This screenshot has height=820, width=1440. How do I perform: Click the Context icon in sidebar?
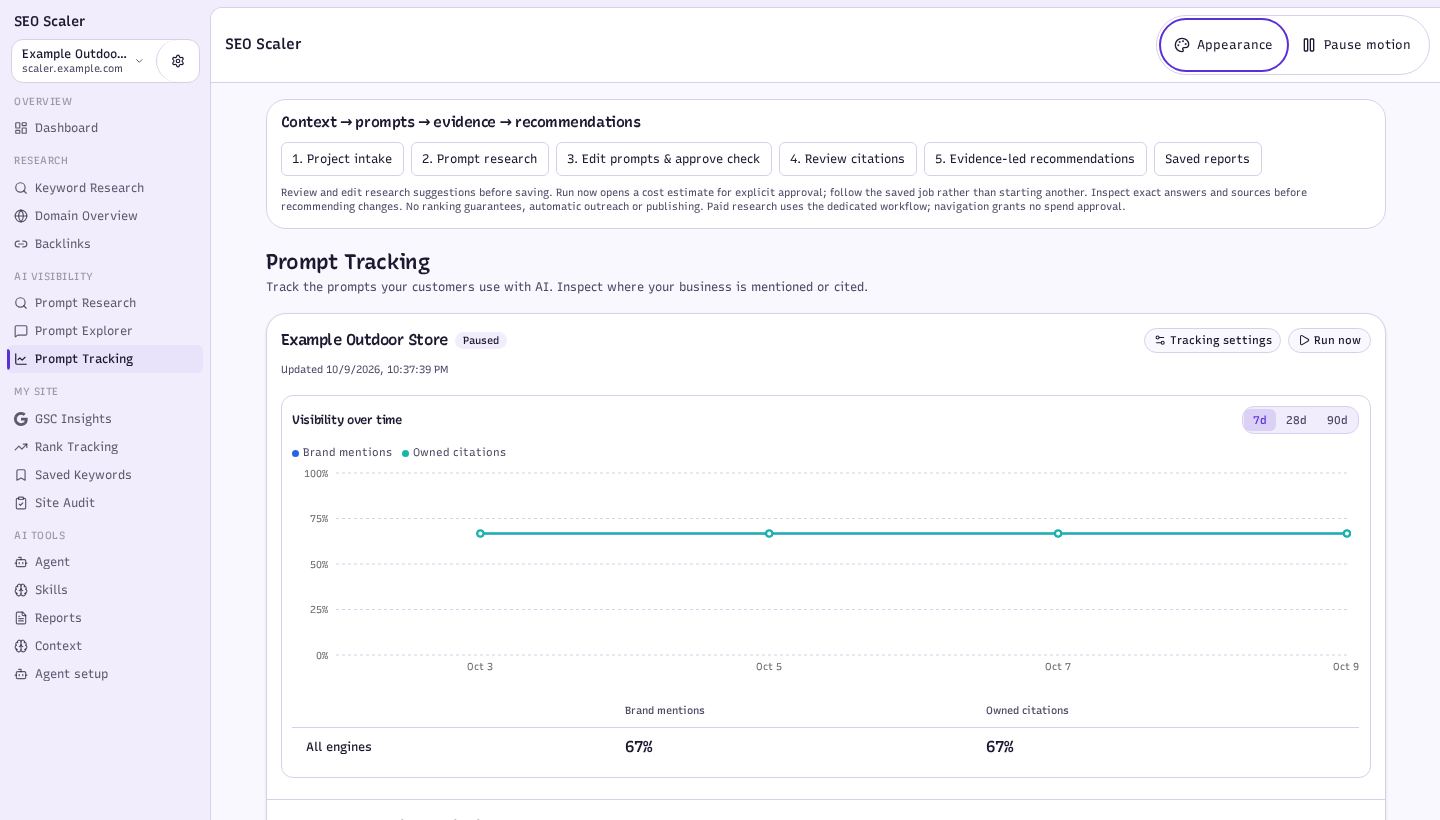[21, 646]
